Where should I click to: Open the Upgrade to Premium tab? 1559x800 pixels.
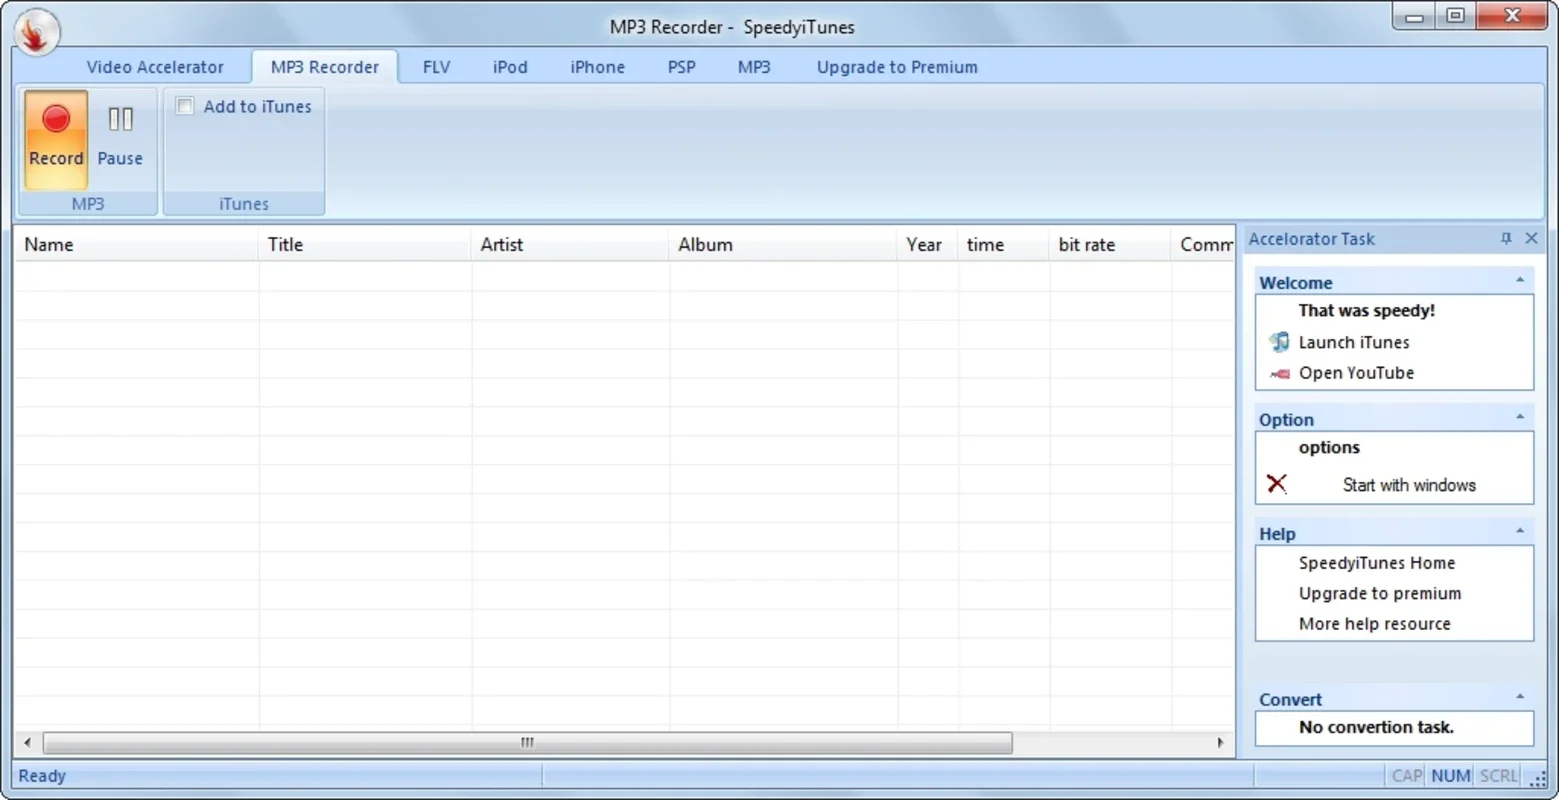[897, 67]
